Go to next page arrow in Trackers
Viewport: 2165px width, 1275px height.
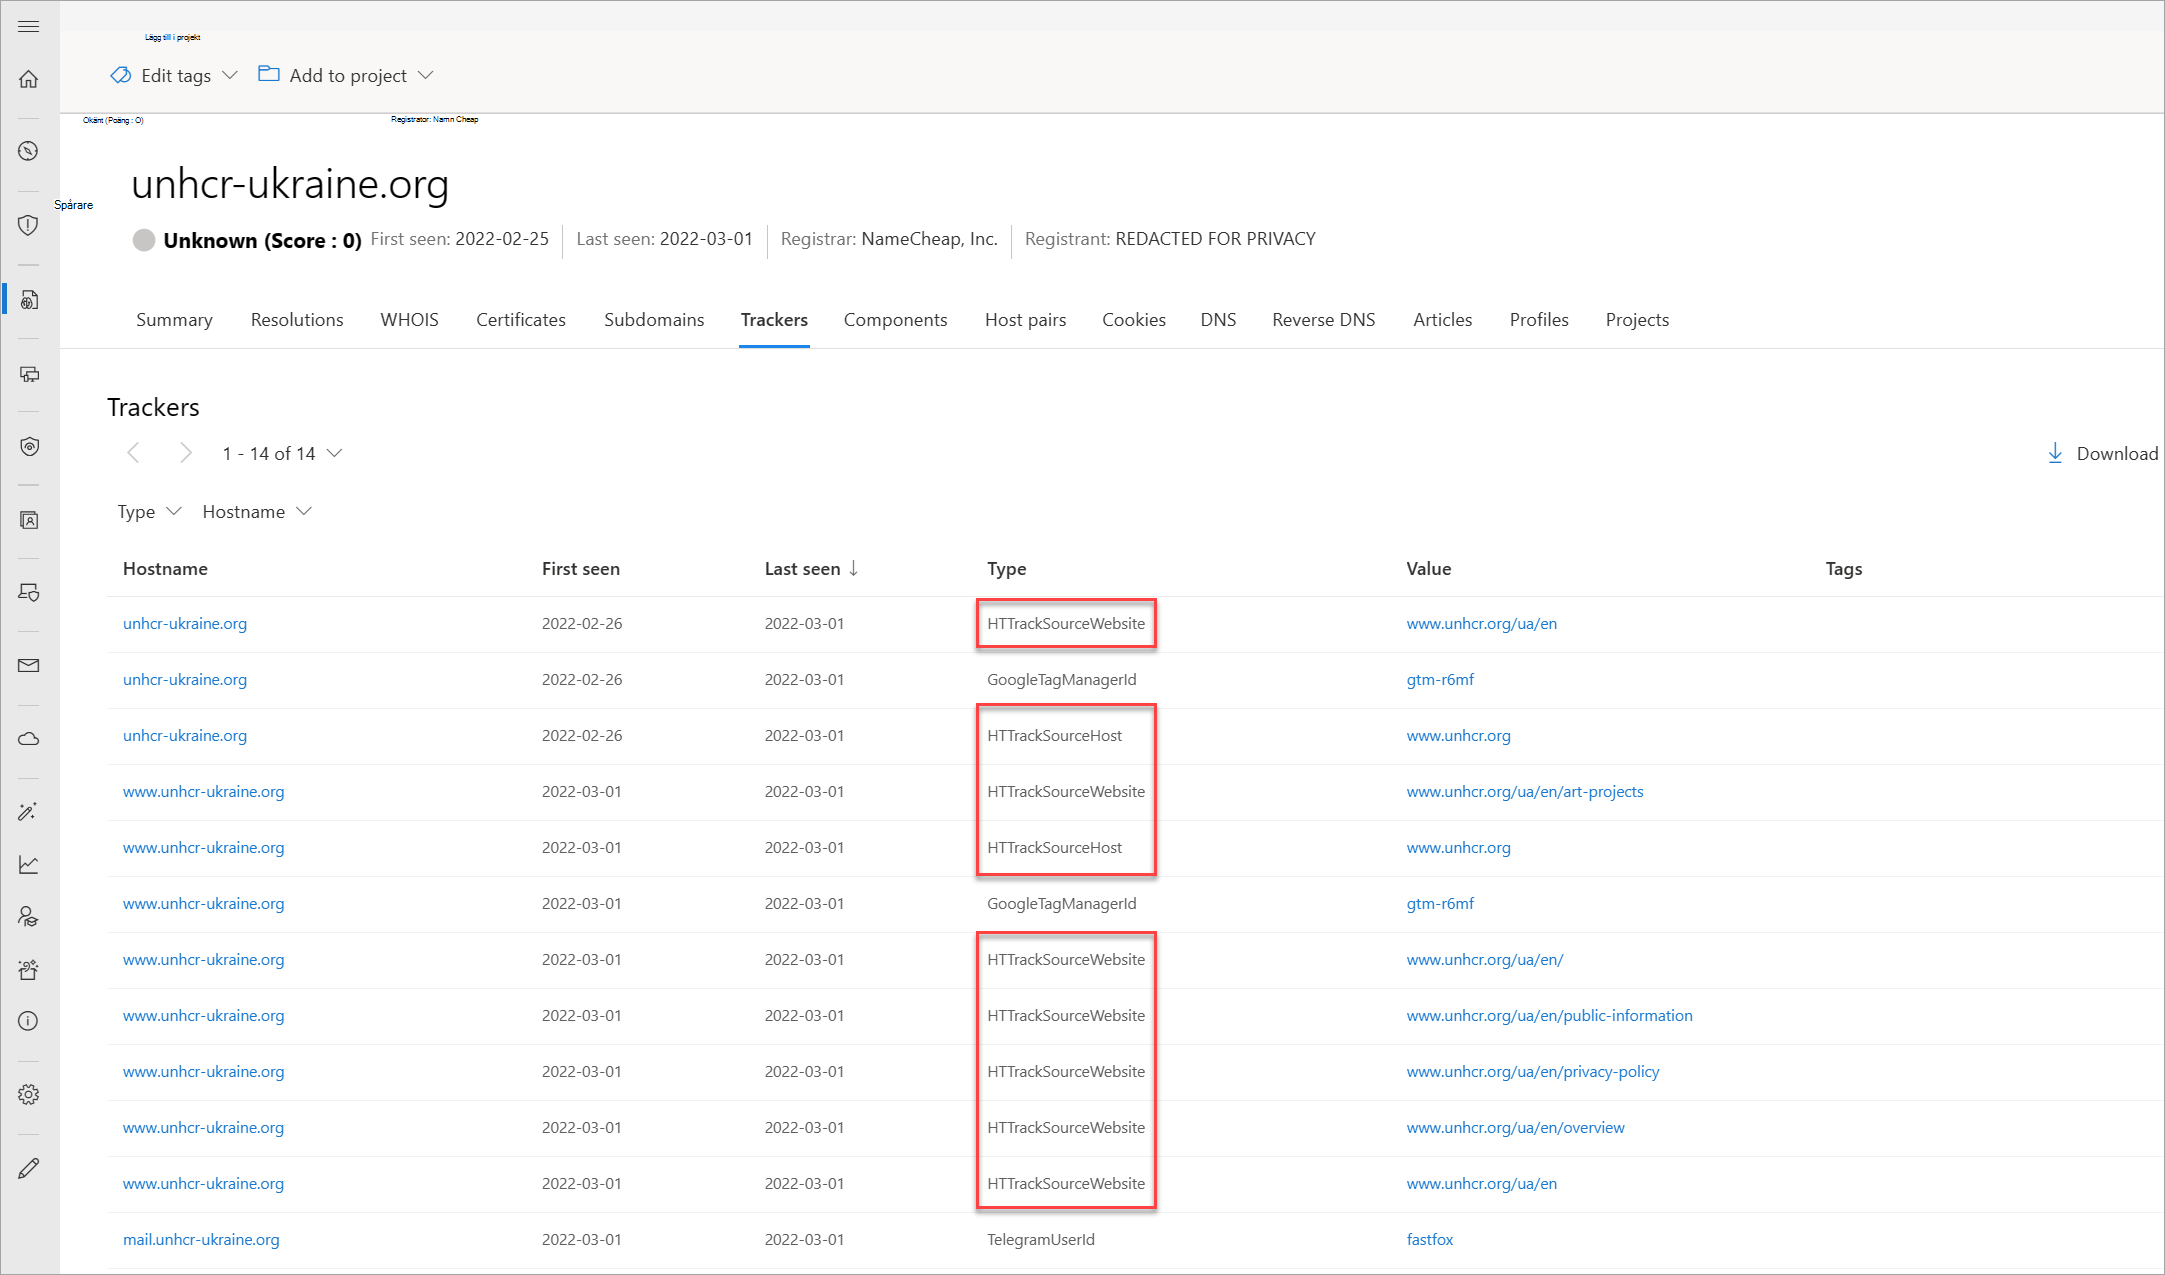point(185,454)
